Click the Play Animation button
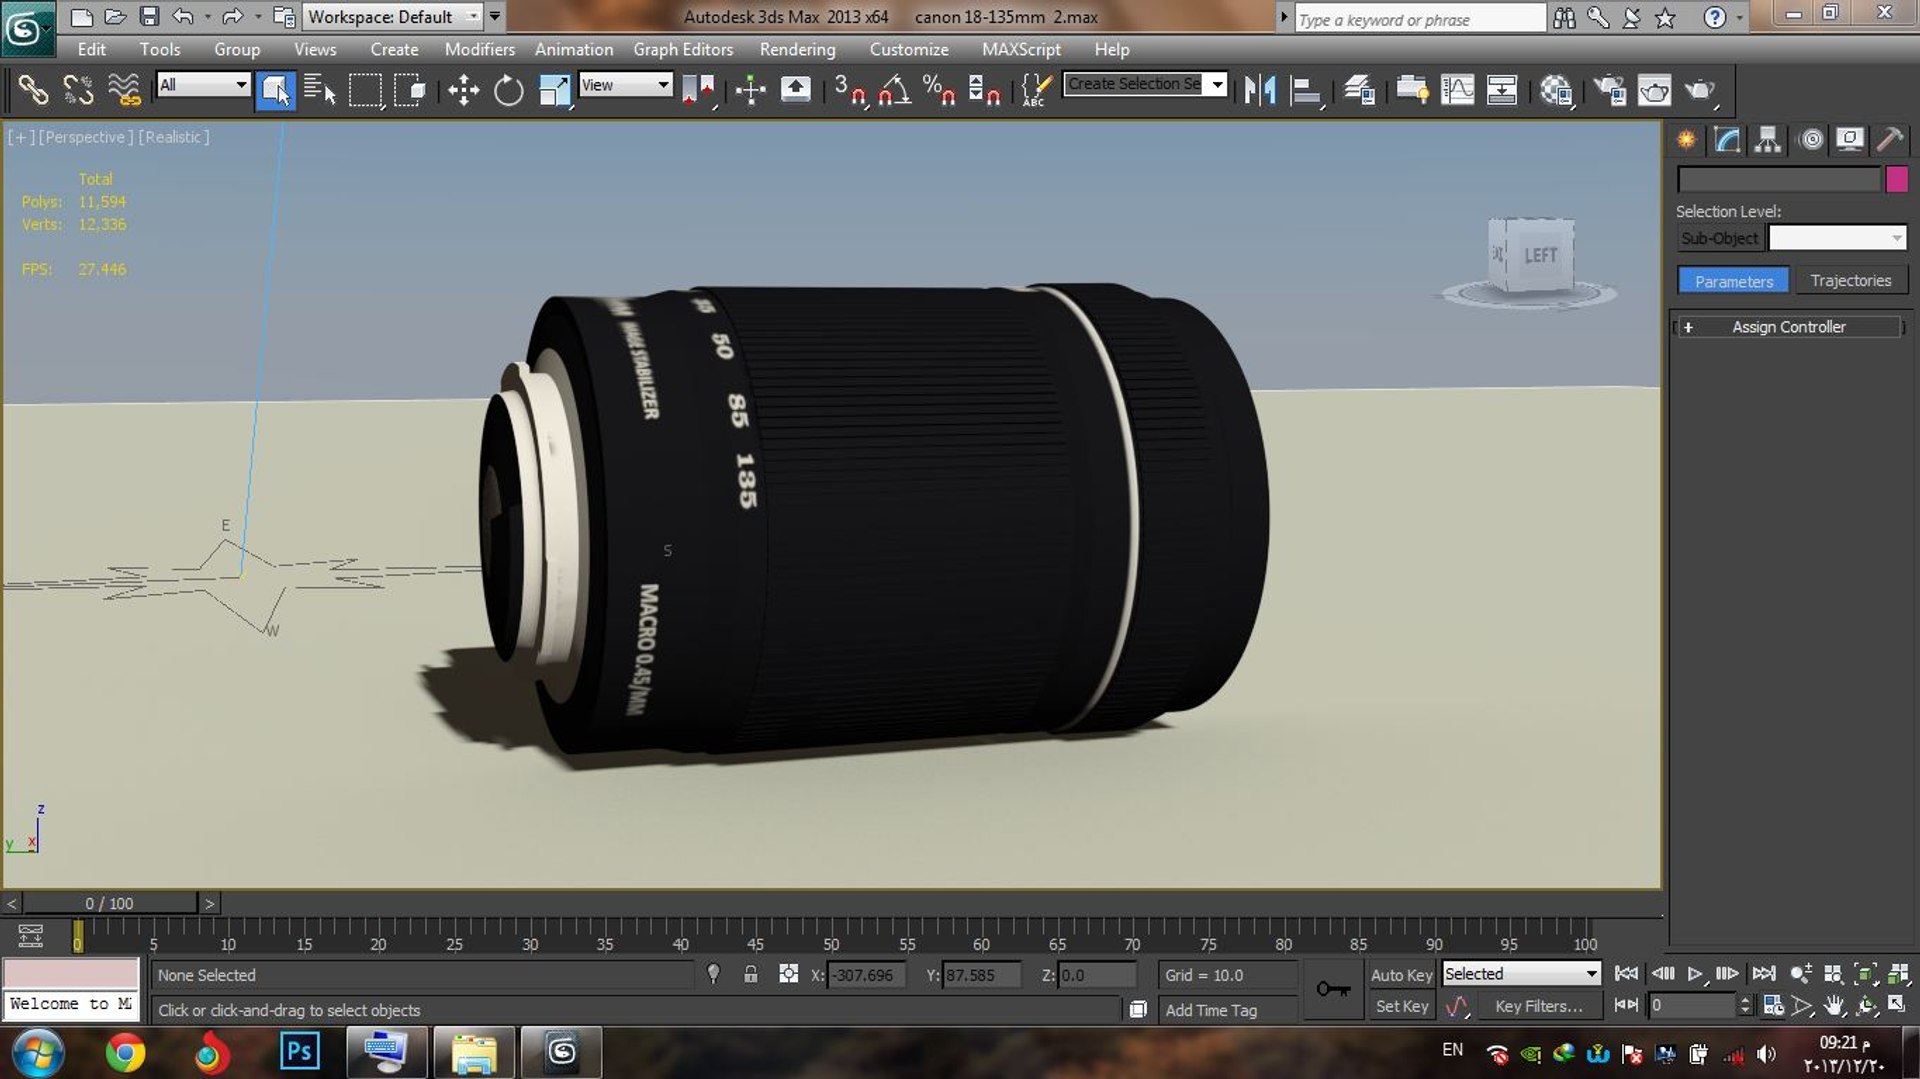Image resolution: width=1920 pixels, height=1079 pixels. tap(1695, 973)
